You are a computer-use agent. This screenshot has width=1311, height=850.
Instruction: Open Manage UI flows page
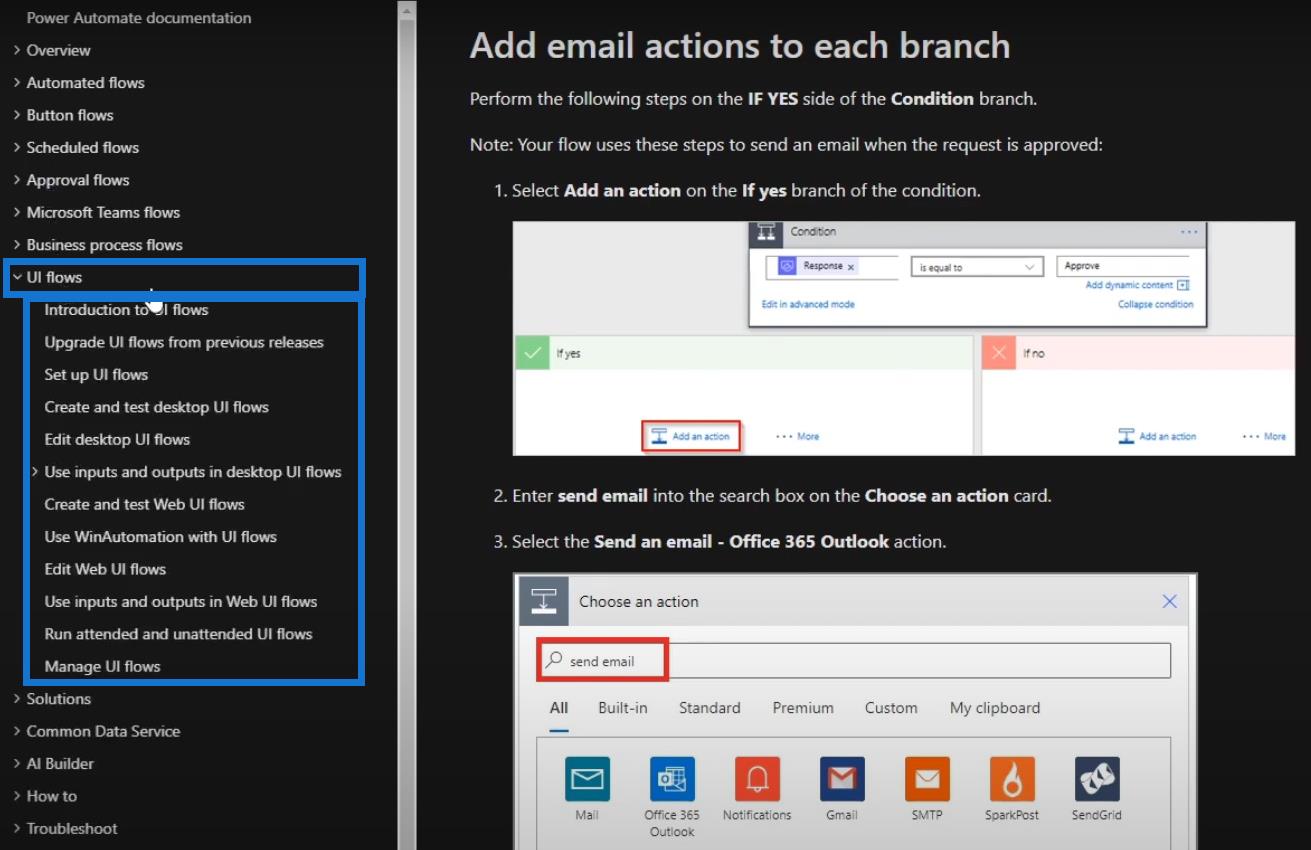pos(102,666)
